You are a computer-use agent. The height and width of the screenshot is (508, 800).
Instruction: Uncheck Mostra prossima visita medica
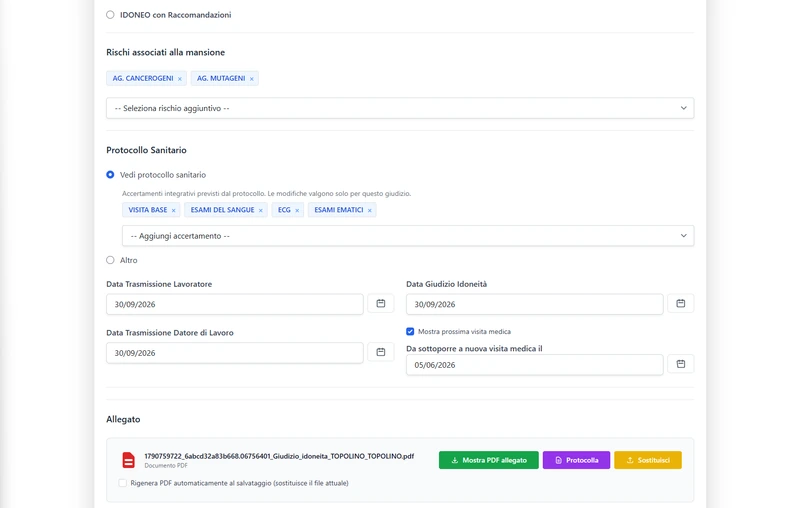point(410,332)
